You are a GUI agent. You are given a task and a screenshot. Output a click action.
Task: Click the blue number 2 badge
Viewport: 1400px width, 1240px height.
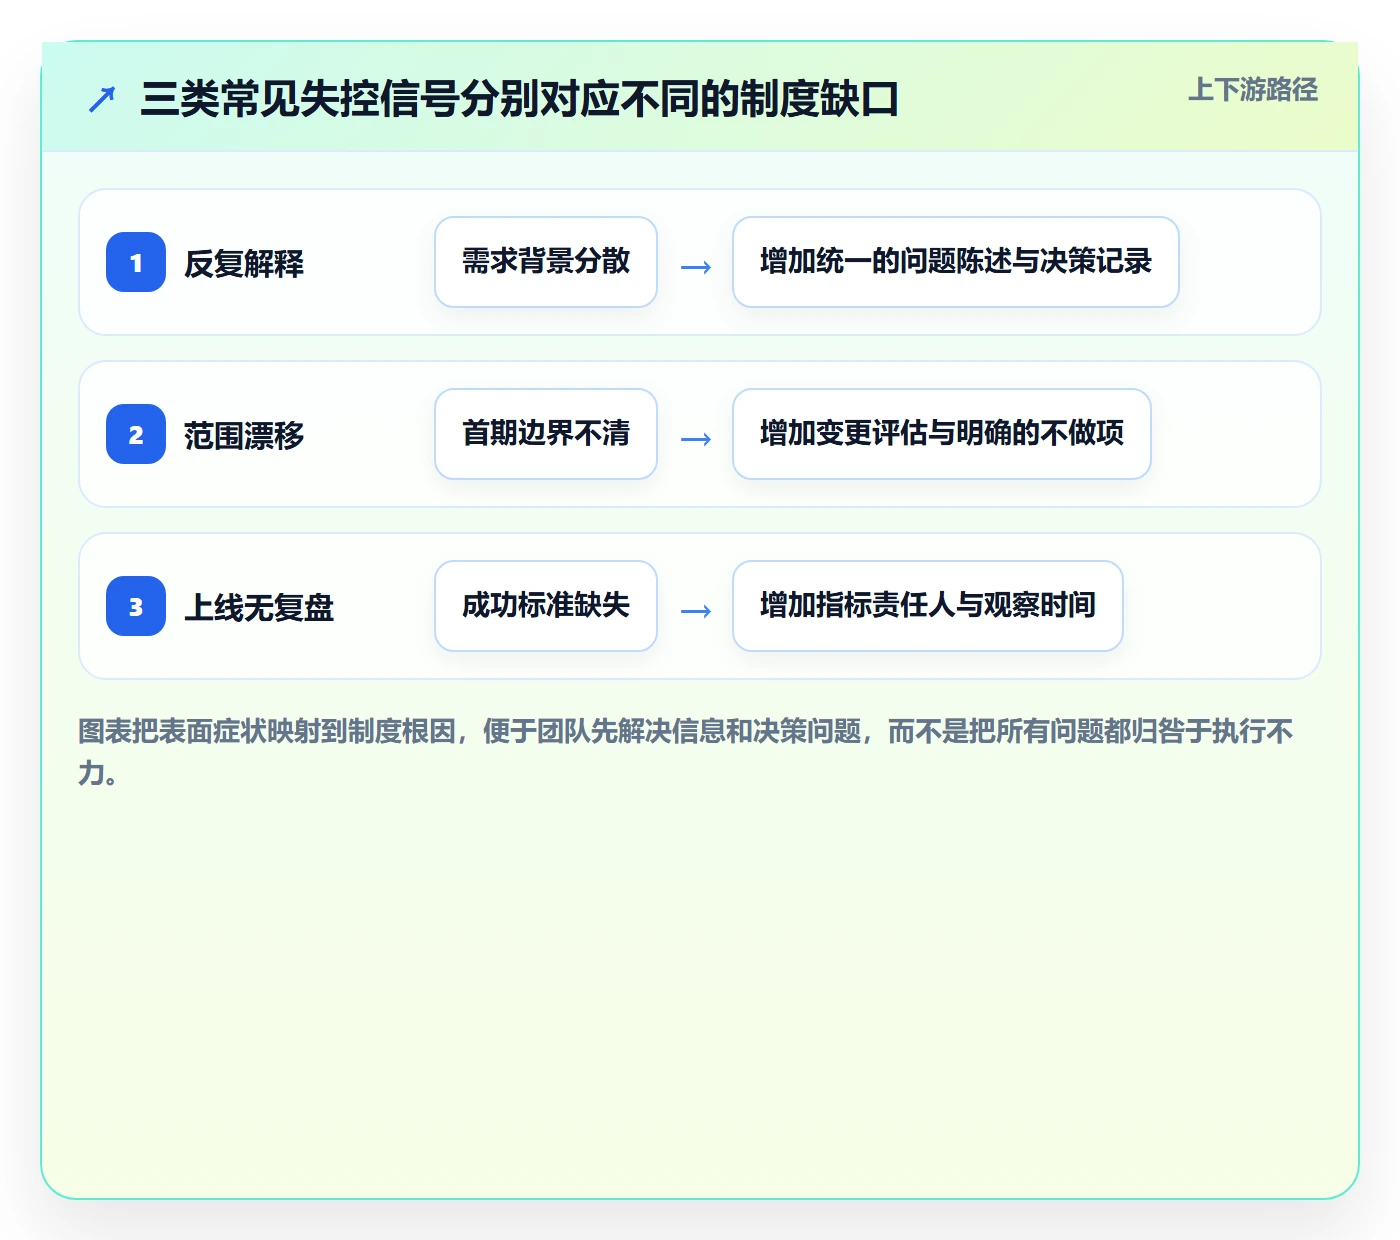136,434
